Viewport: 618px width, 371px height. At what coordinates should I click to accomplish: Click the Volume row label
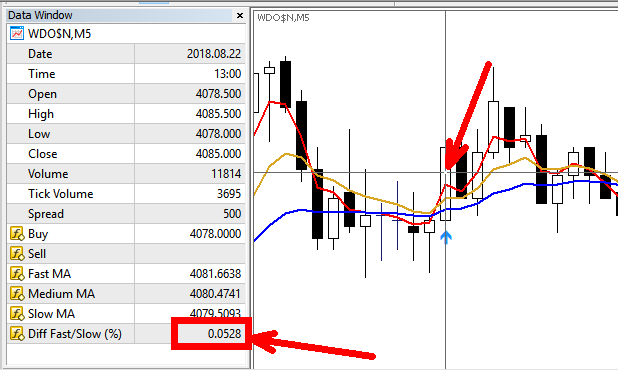48,174
